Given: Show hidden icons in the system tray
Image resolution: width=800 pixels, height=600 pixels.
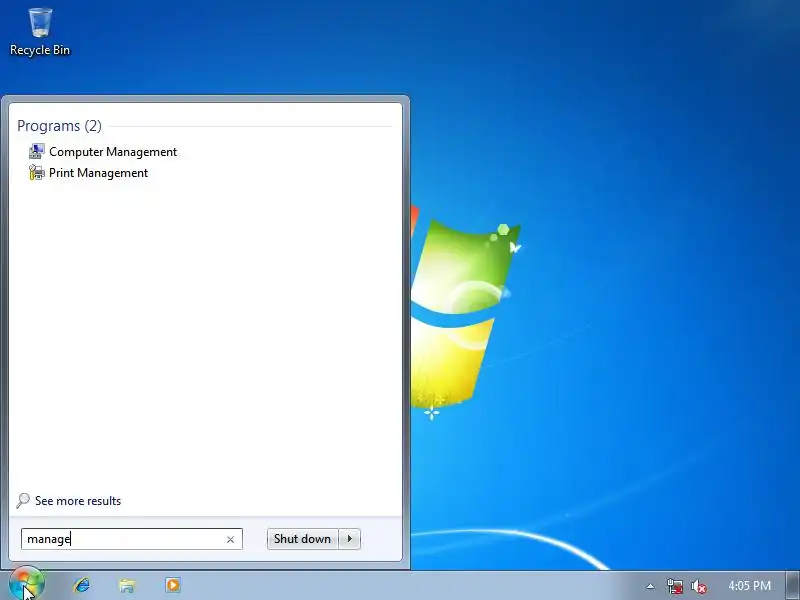Looking at the screenshot, I should [650, 586].
